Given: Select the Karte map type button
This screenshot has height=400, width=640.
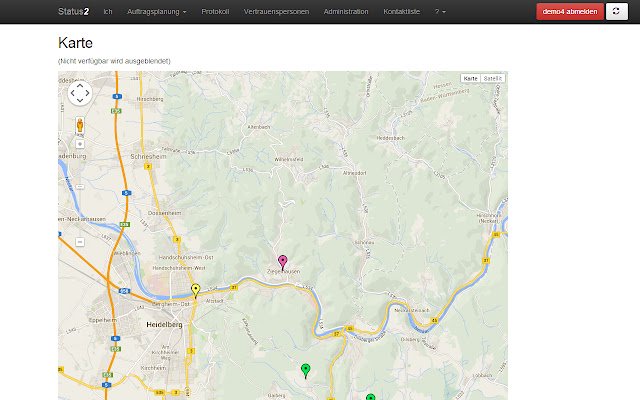Looking at the screenshot, I should coord(470,78).
